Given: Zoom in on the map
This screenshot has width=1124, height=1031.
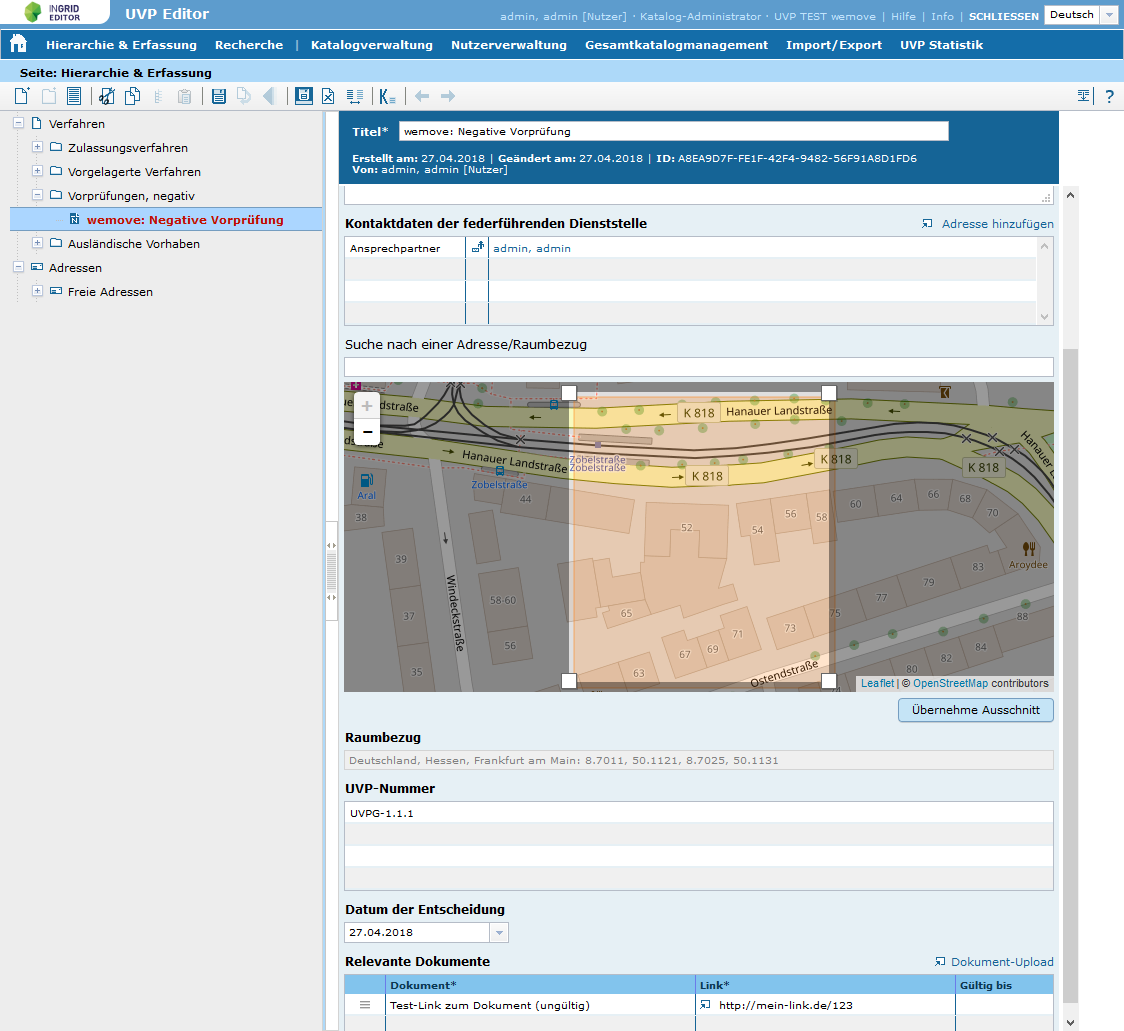Looking at the screenshot, I should 367,406.
